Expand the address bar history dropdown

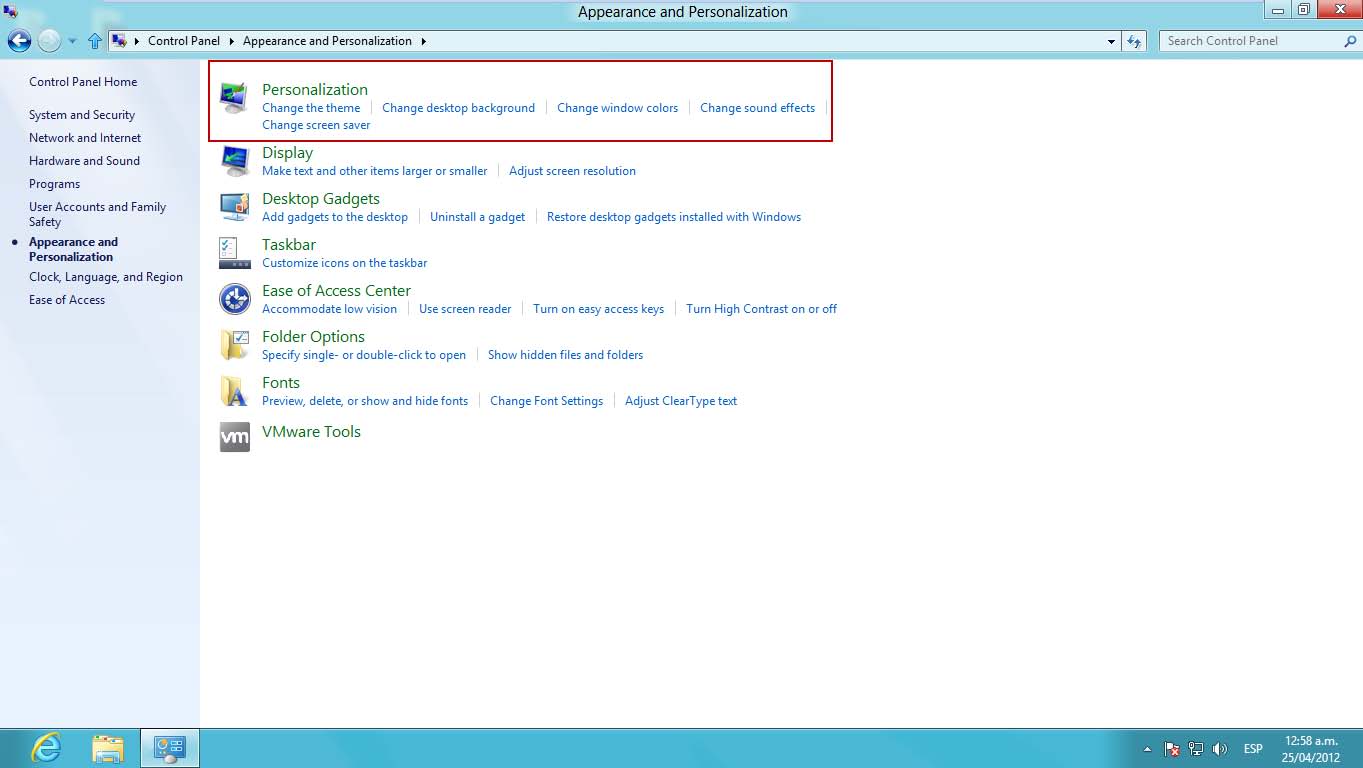[x=1112, y=42]
